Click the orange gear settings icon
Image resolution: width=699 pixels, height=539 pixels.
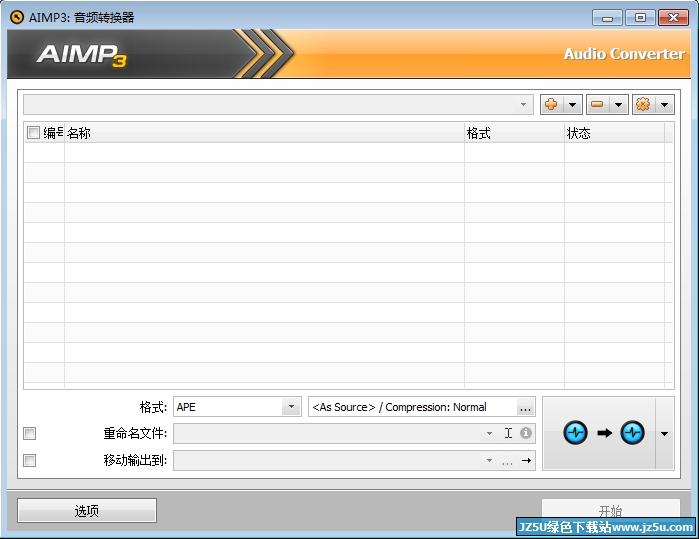[x=643, y=105]
